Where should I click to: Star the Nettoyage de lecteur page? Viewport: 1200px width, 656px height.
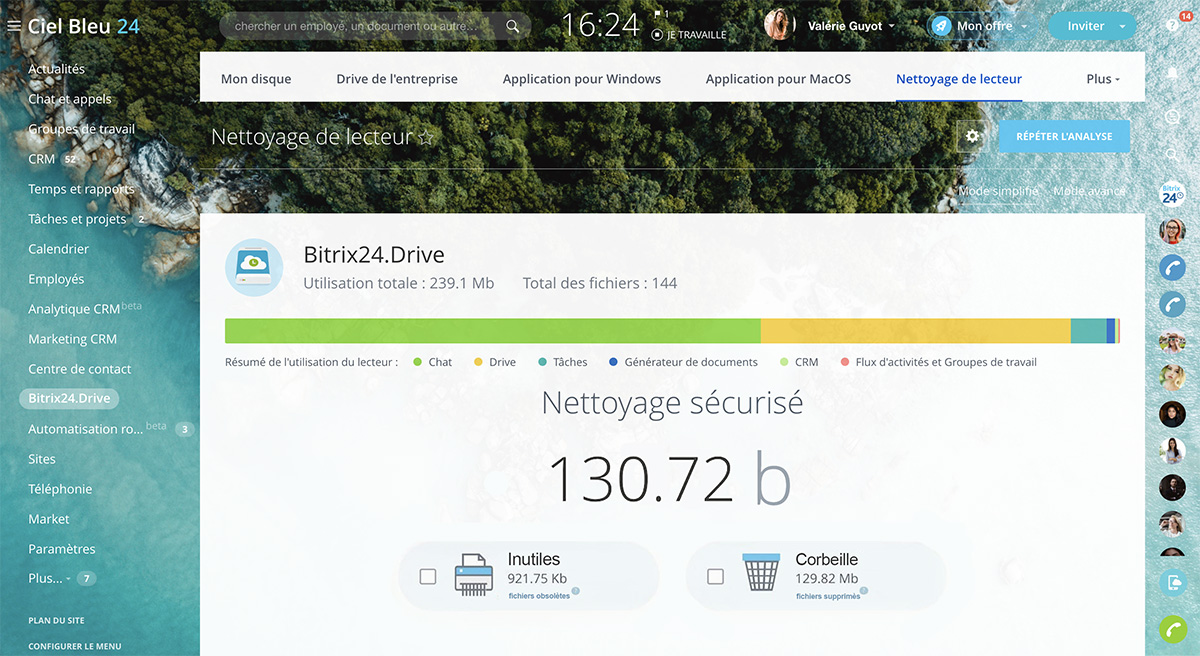(x=427, y=137)
